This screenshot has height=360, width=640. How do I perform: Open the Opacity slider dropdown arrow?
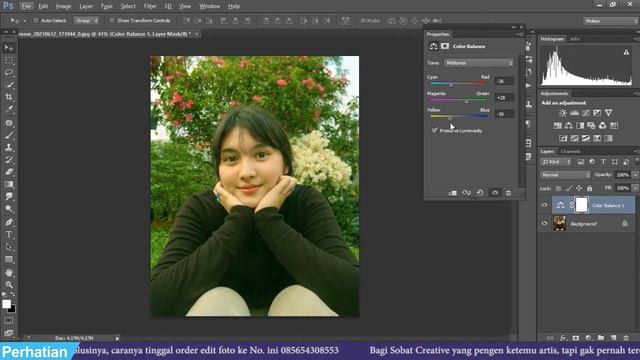coord(635,175)
